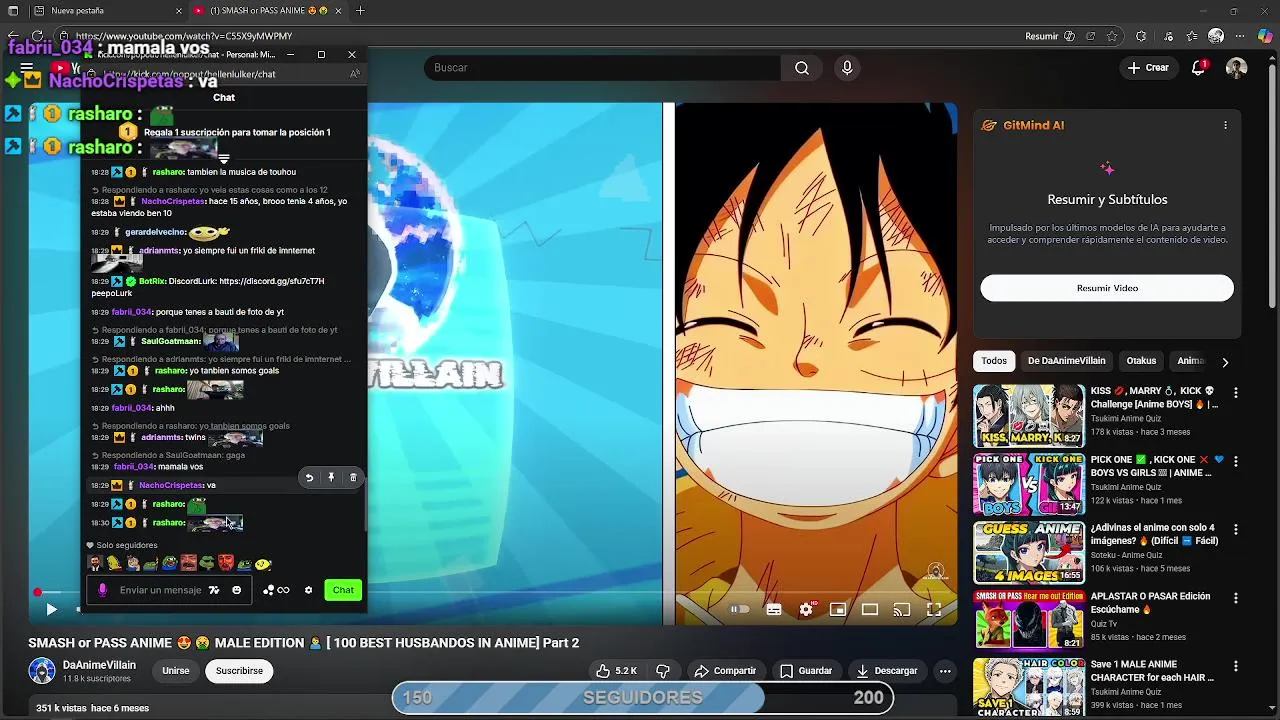Click the Guardar button
The image size is (1280, 720).
coord(806,671)
